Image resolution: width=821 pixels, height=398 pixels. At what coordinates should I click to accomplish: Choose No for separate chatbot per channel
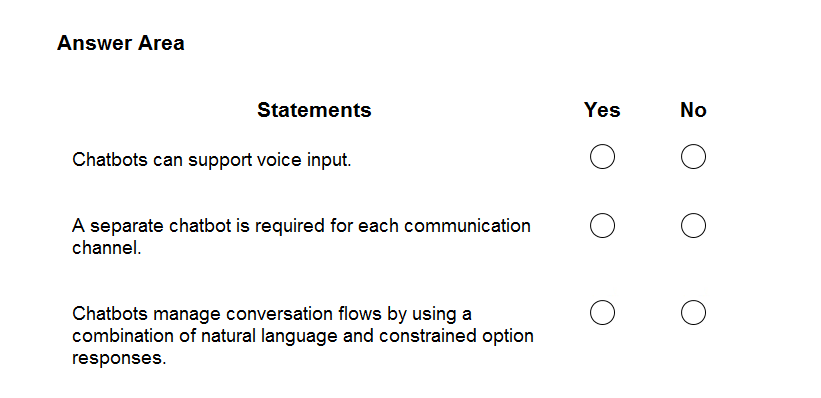(693, 226)
